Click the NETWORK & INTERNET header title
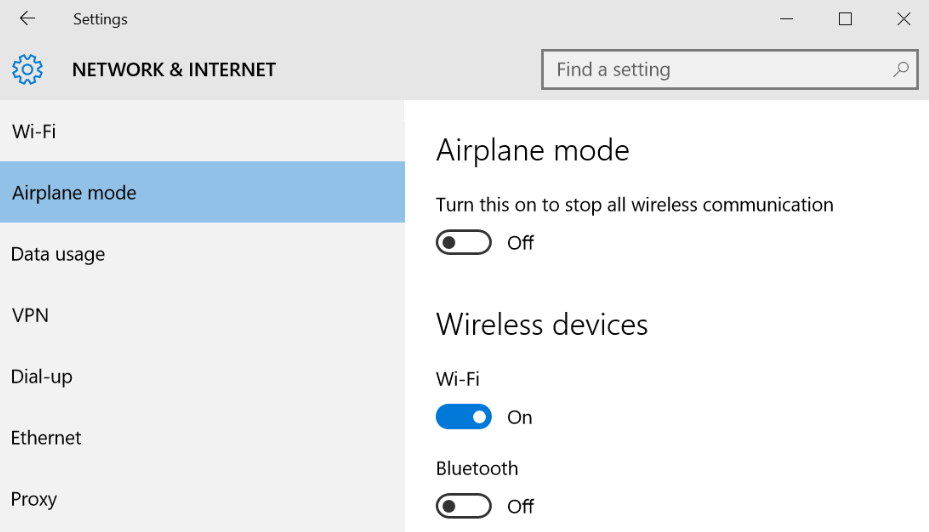 point(174,70)
